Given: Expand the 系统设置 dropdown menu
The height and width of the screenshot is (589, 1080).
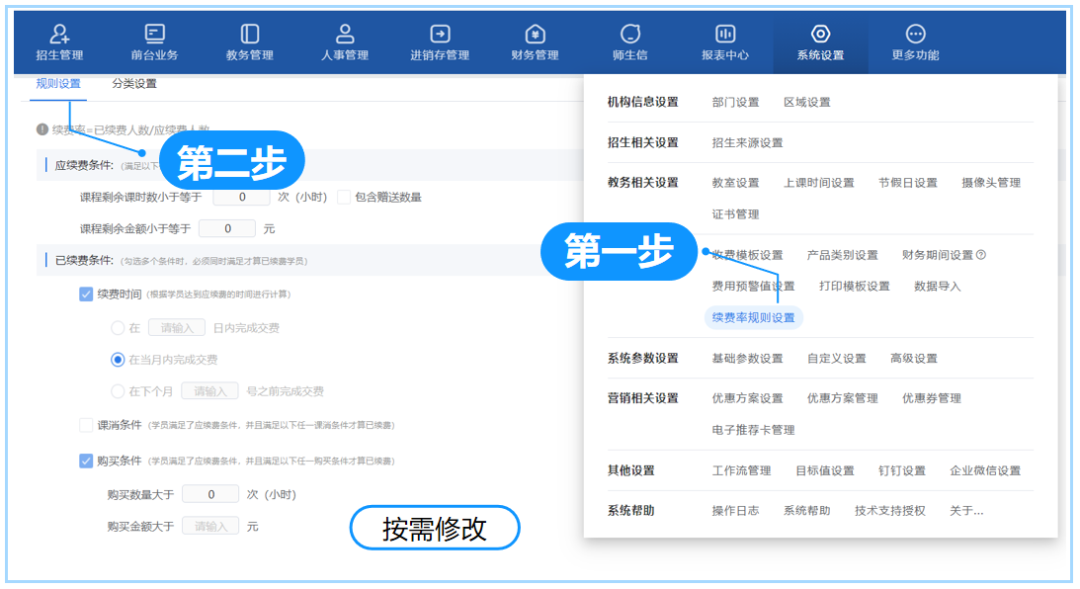Looking at the screenshot, I should (x=820, y=35).
